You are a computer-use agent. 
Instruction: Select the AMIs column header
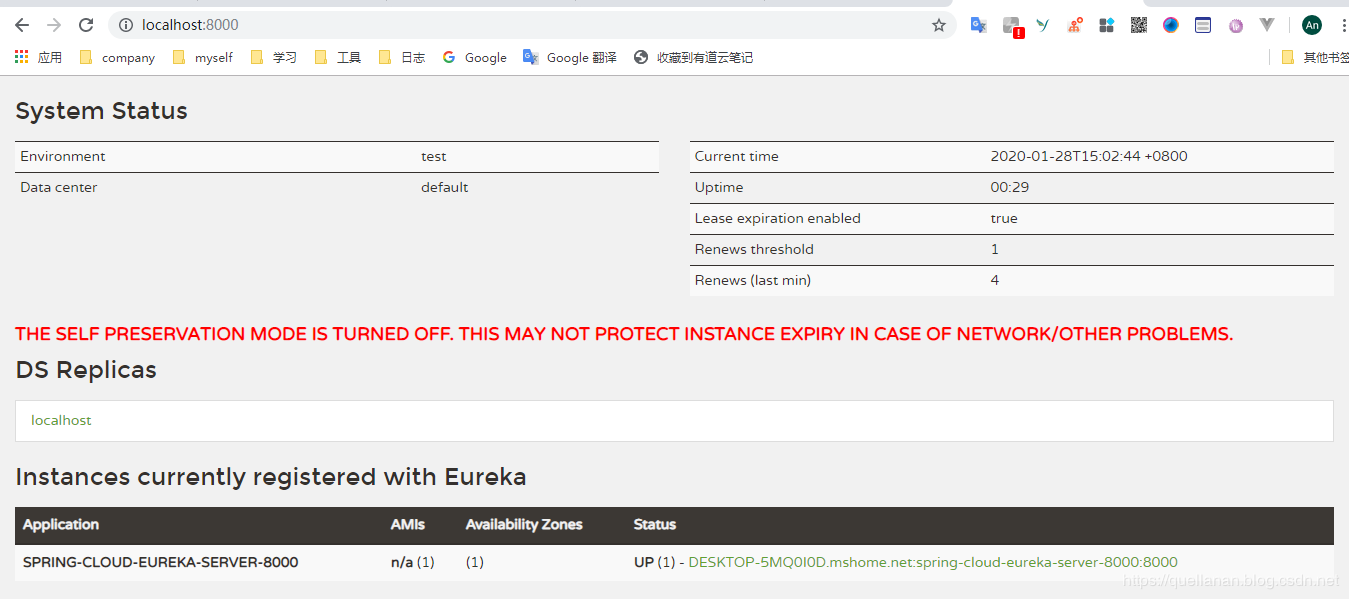[408, 524]
